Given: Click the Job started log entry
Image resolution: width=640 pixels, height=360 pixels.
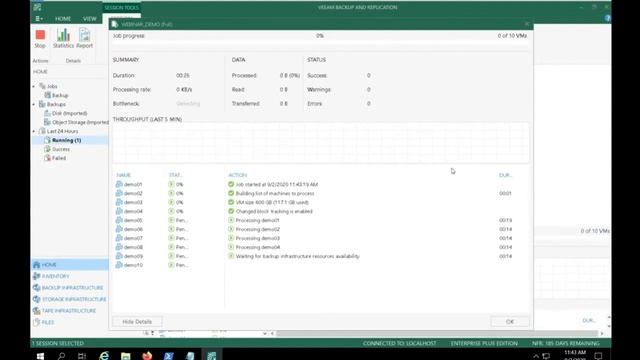Looking at the screenshot, I should tap(277, 184).
